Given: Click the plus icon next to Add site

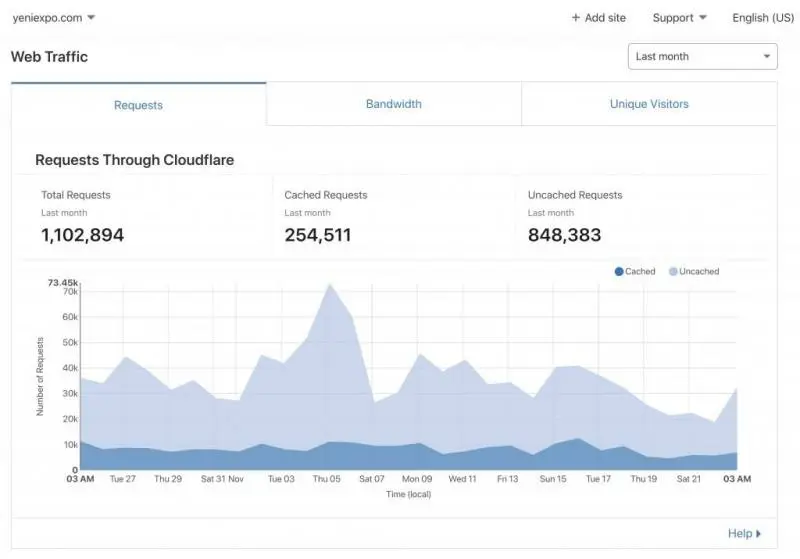Looking at the screenshot, I should (x=576, y=18).
